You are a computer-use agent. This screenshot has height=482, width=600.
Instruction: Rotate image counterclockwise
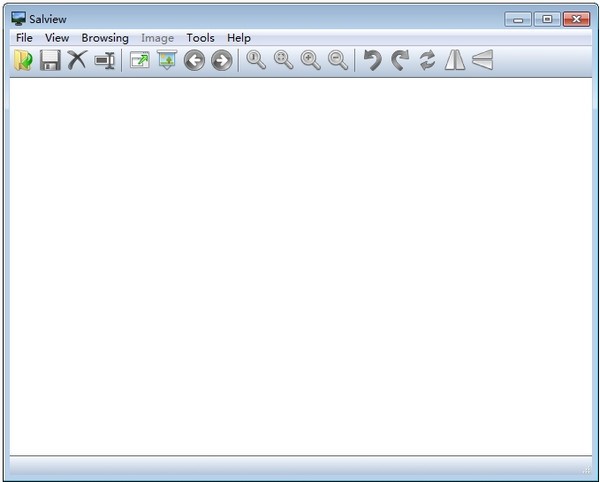372,61
